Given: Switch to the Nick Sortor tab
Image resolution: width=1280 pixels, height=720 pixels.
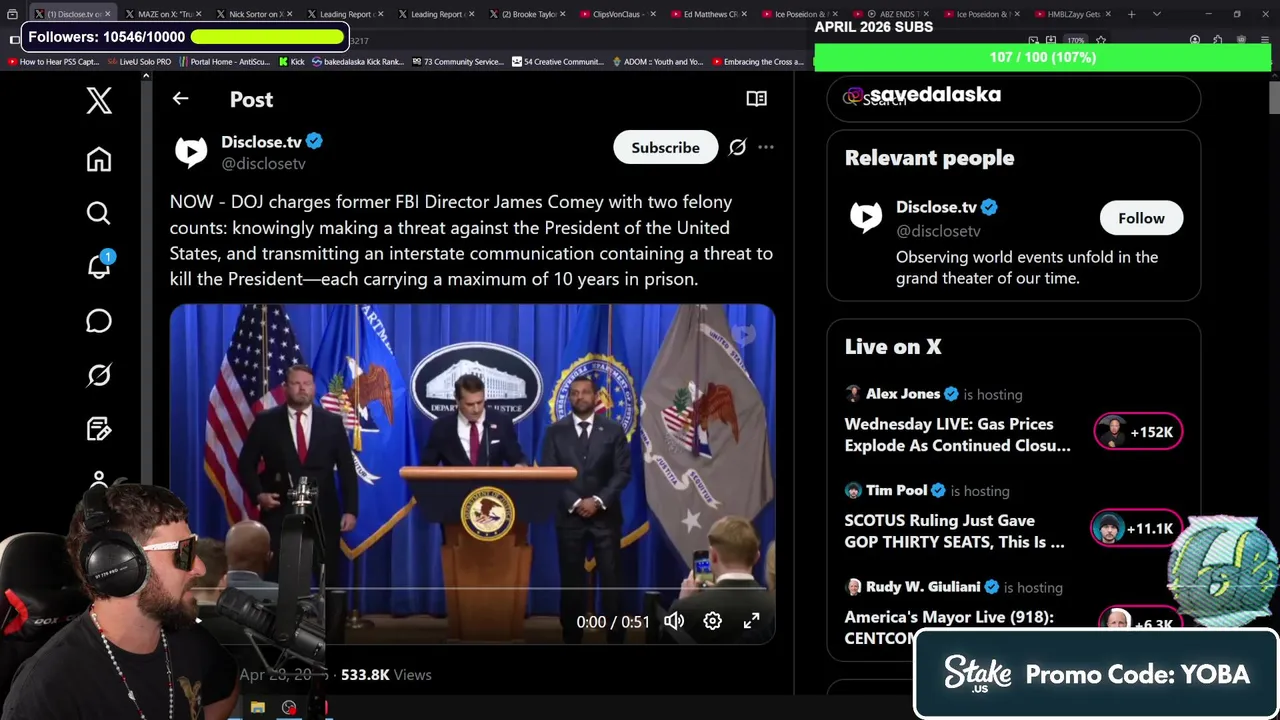Looking at the screenshot, I should [255, 14].
